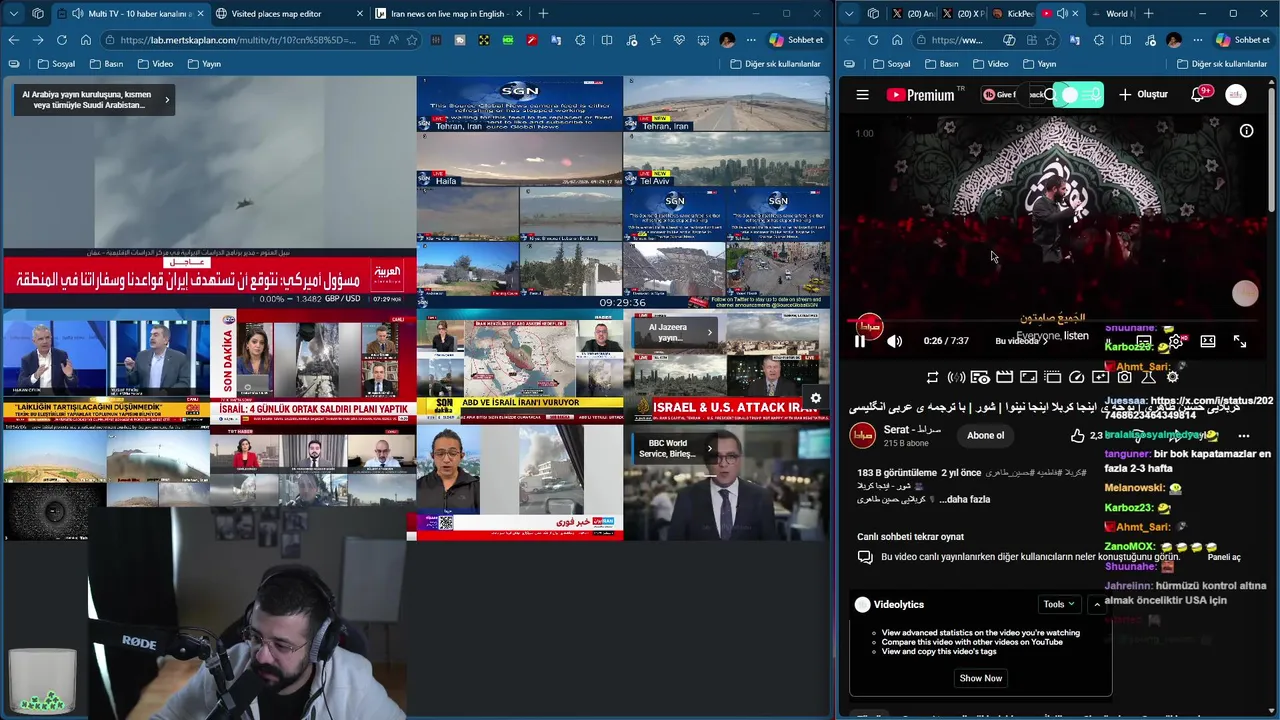1280x720 pixels.
Task: Expand description with daha fazla
Action: [x=967, y=499]
